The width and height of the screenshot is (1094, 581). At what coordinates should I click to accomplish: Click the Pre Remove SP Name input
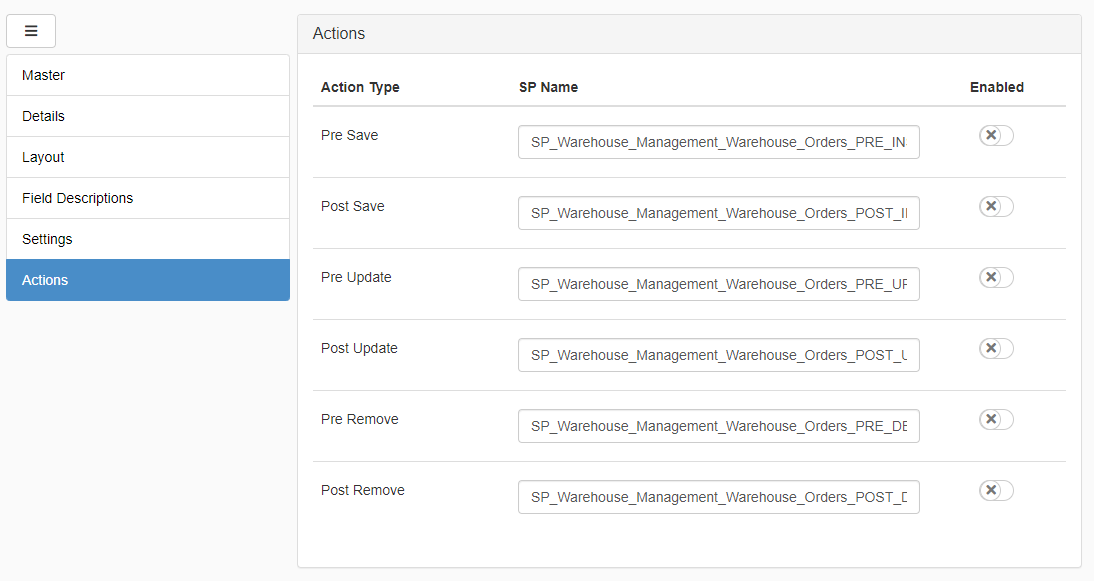click(x=718, y=426)
